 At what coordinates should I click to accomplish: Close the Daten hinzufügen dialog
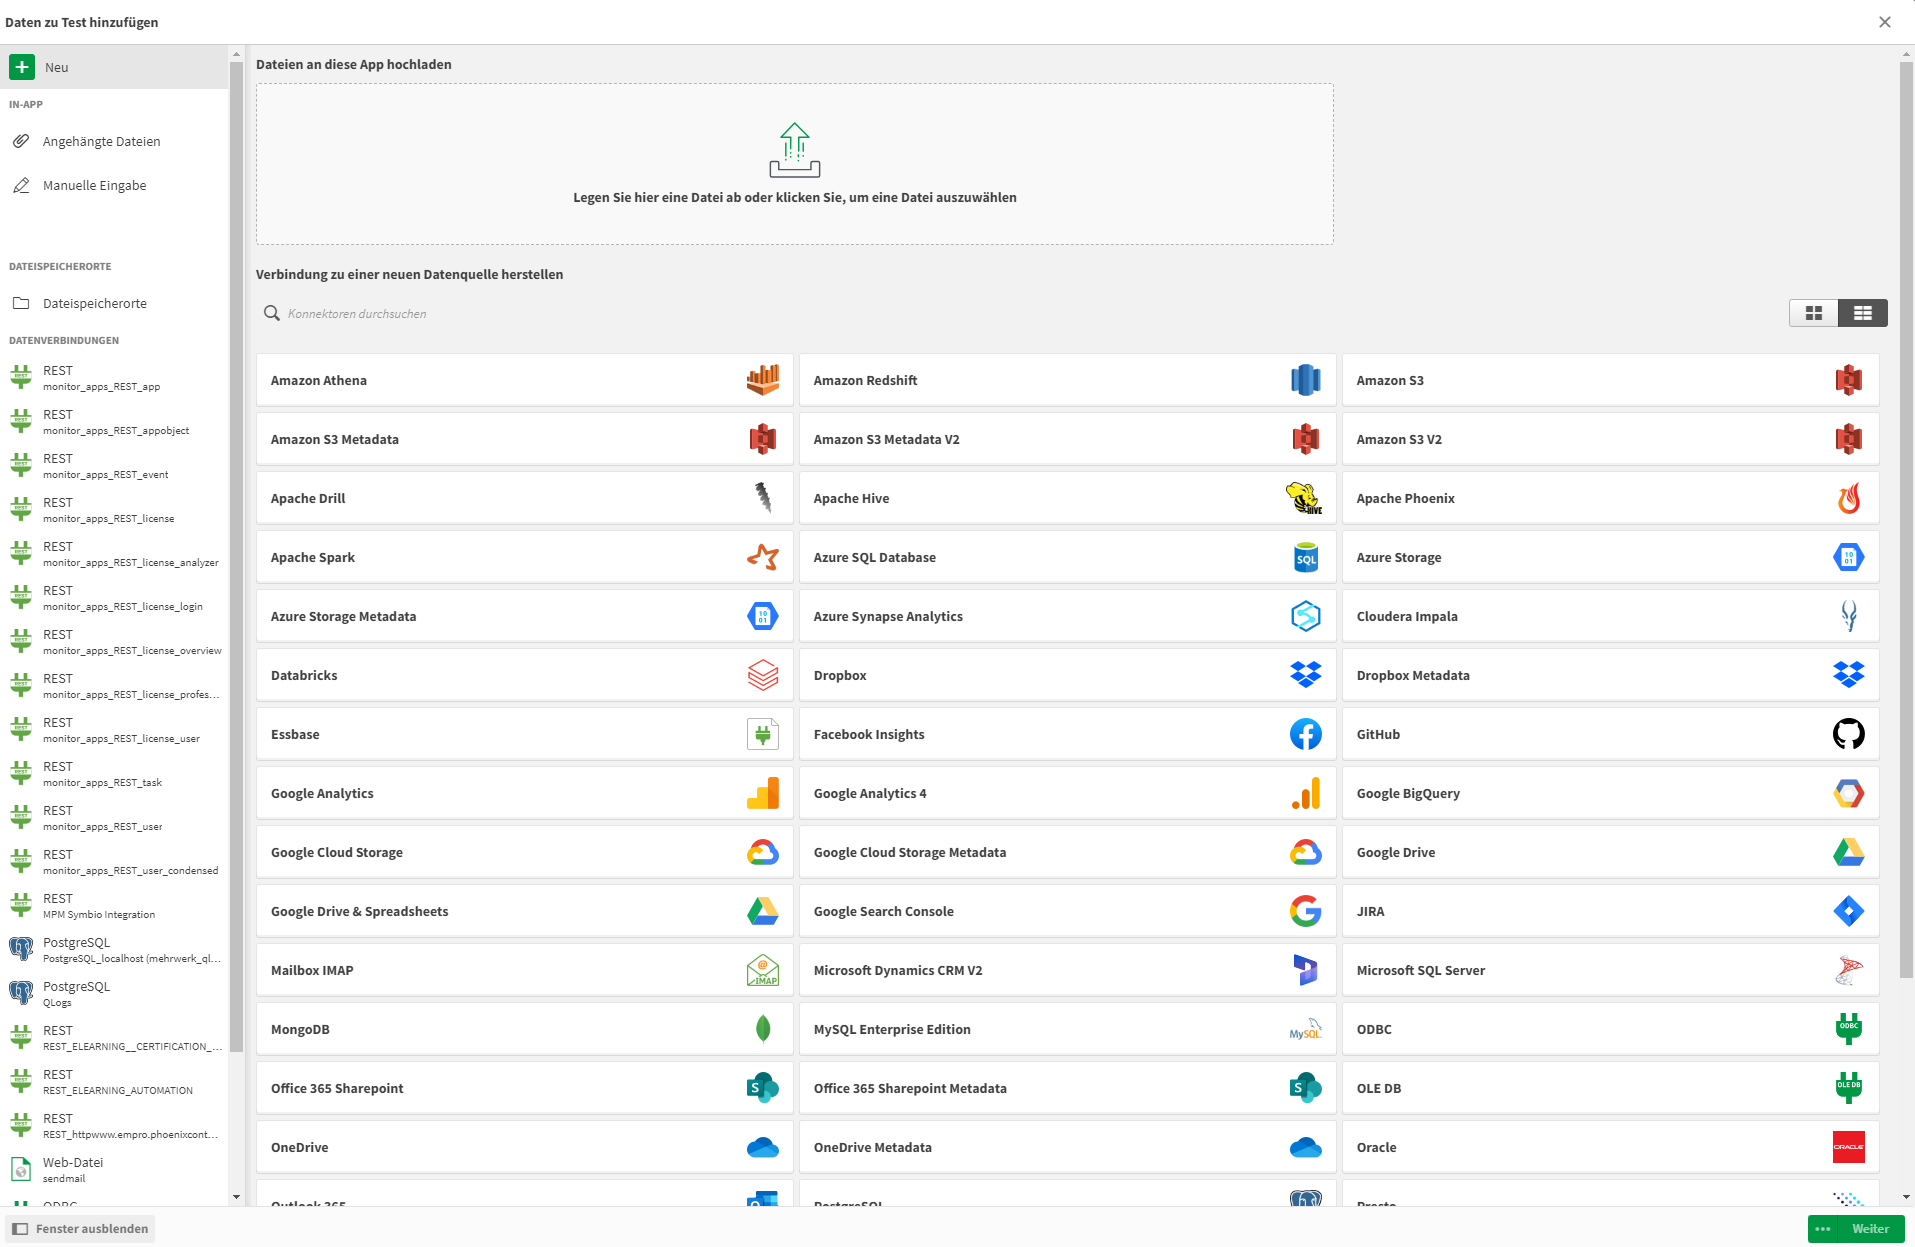(1884, 22)
